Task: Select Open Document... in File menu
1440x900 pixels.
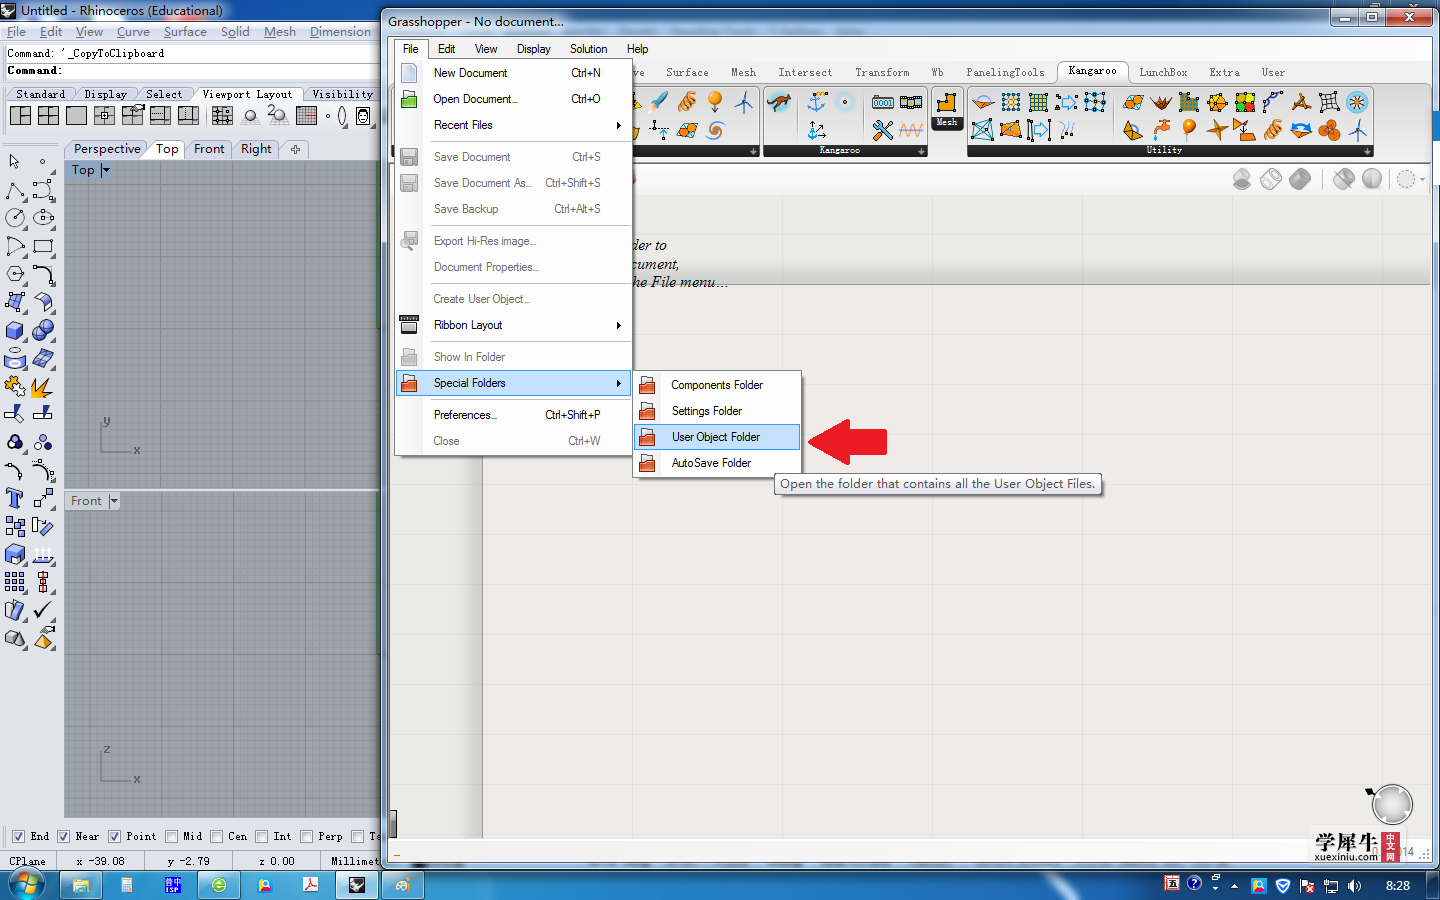Action: tap(514, 99)
